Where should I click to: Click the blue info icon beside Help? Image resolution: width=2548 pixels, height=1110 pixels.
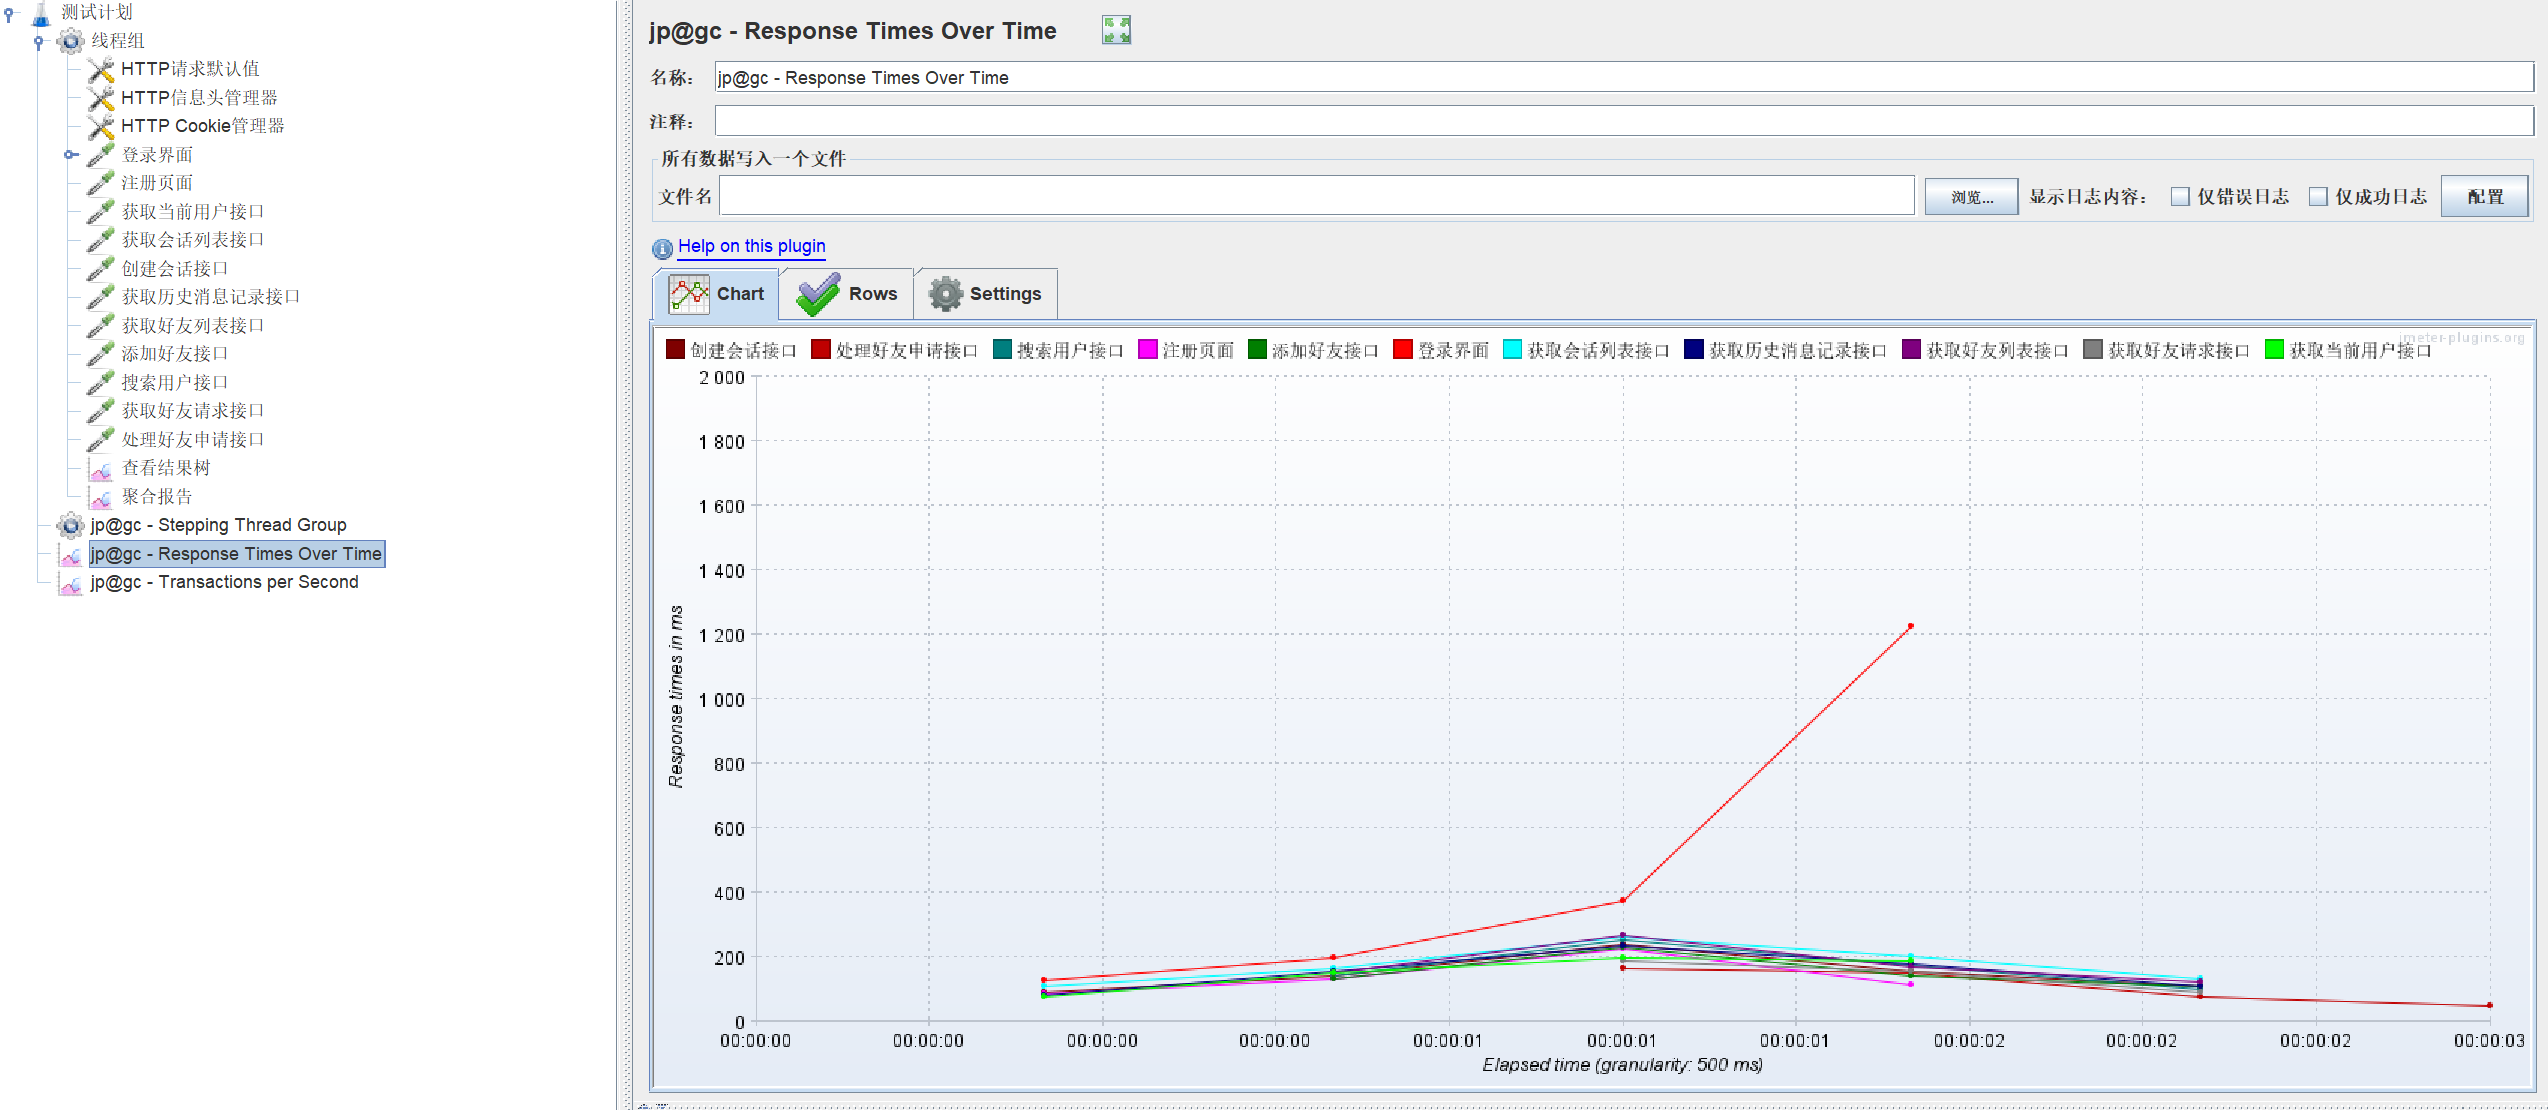coord(662,248)
